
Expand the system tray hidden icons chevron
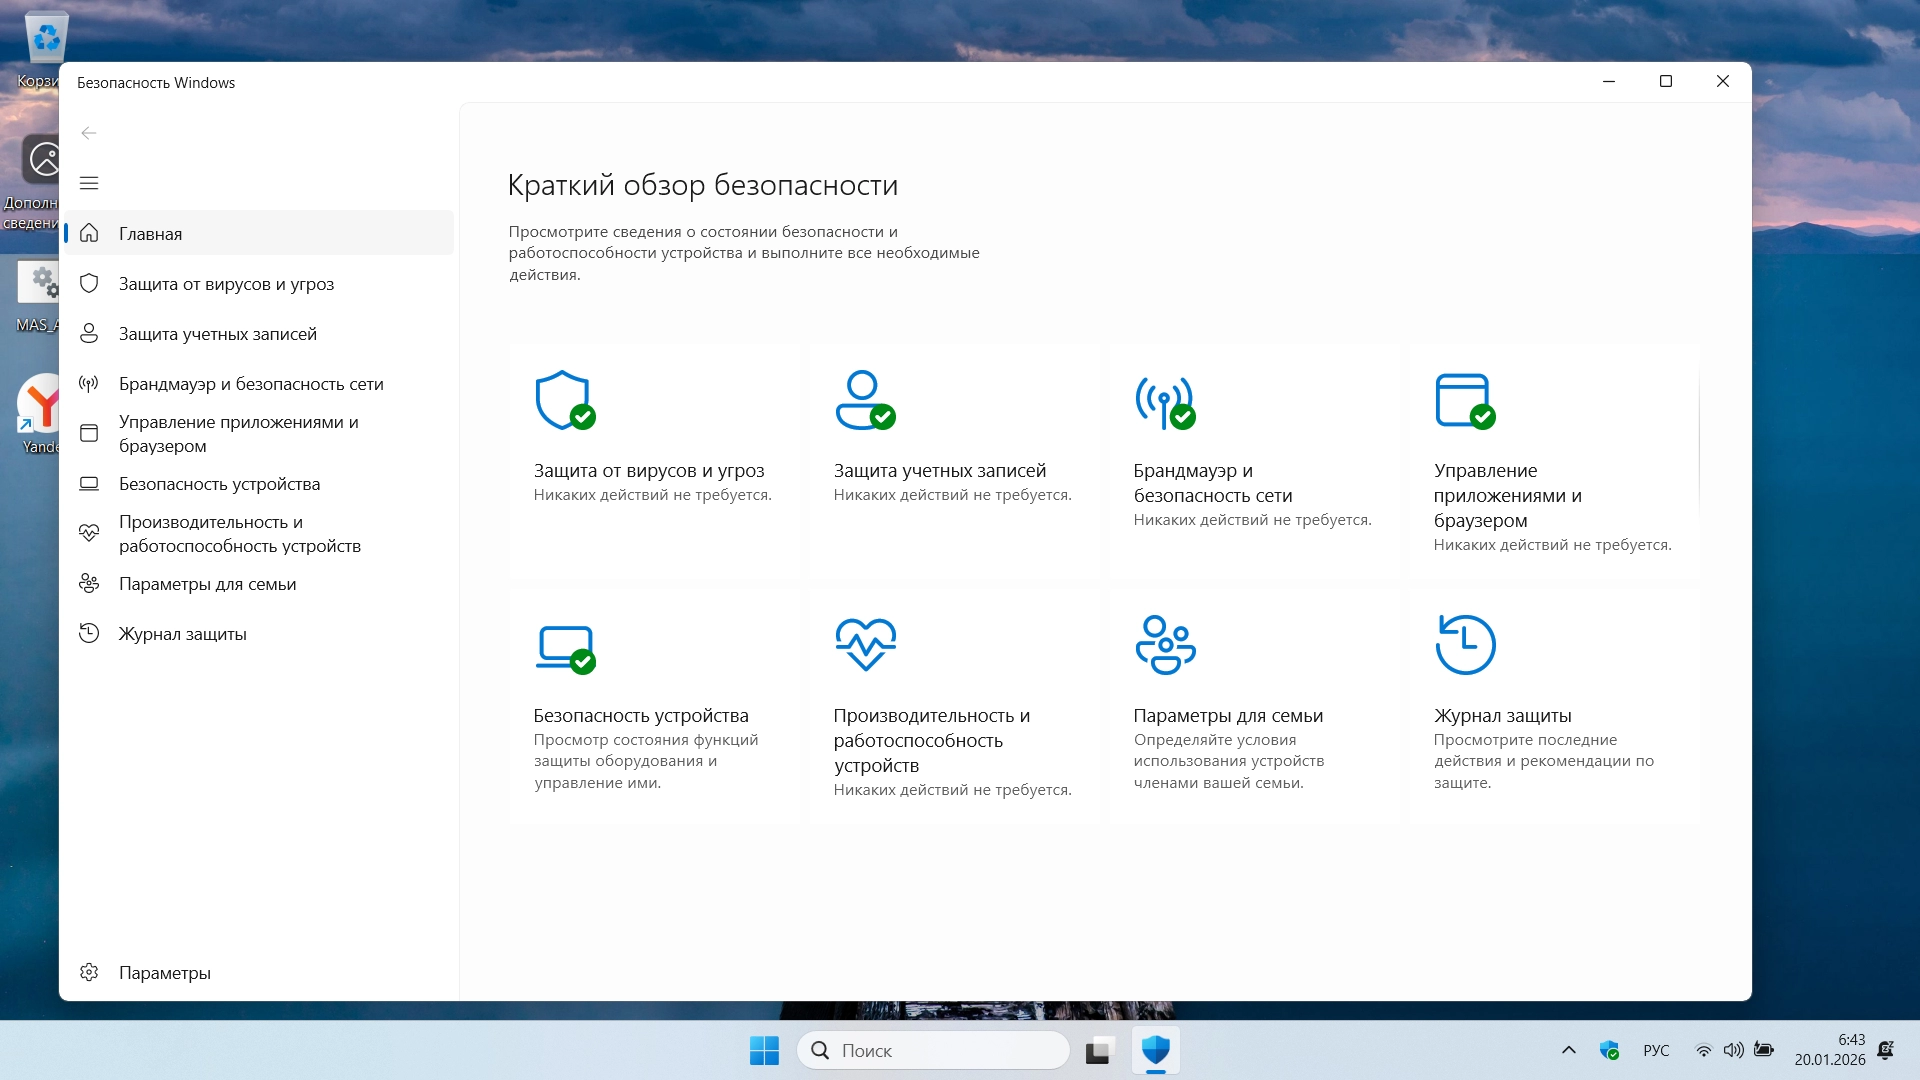point(1568,1050)
